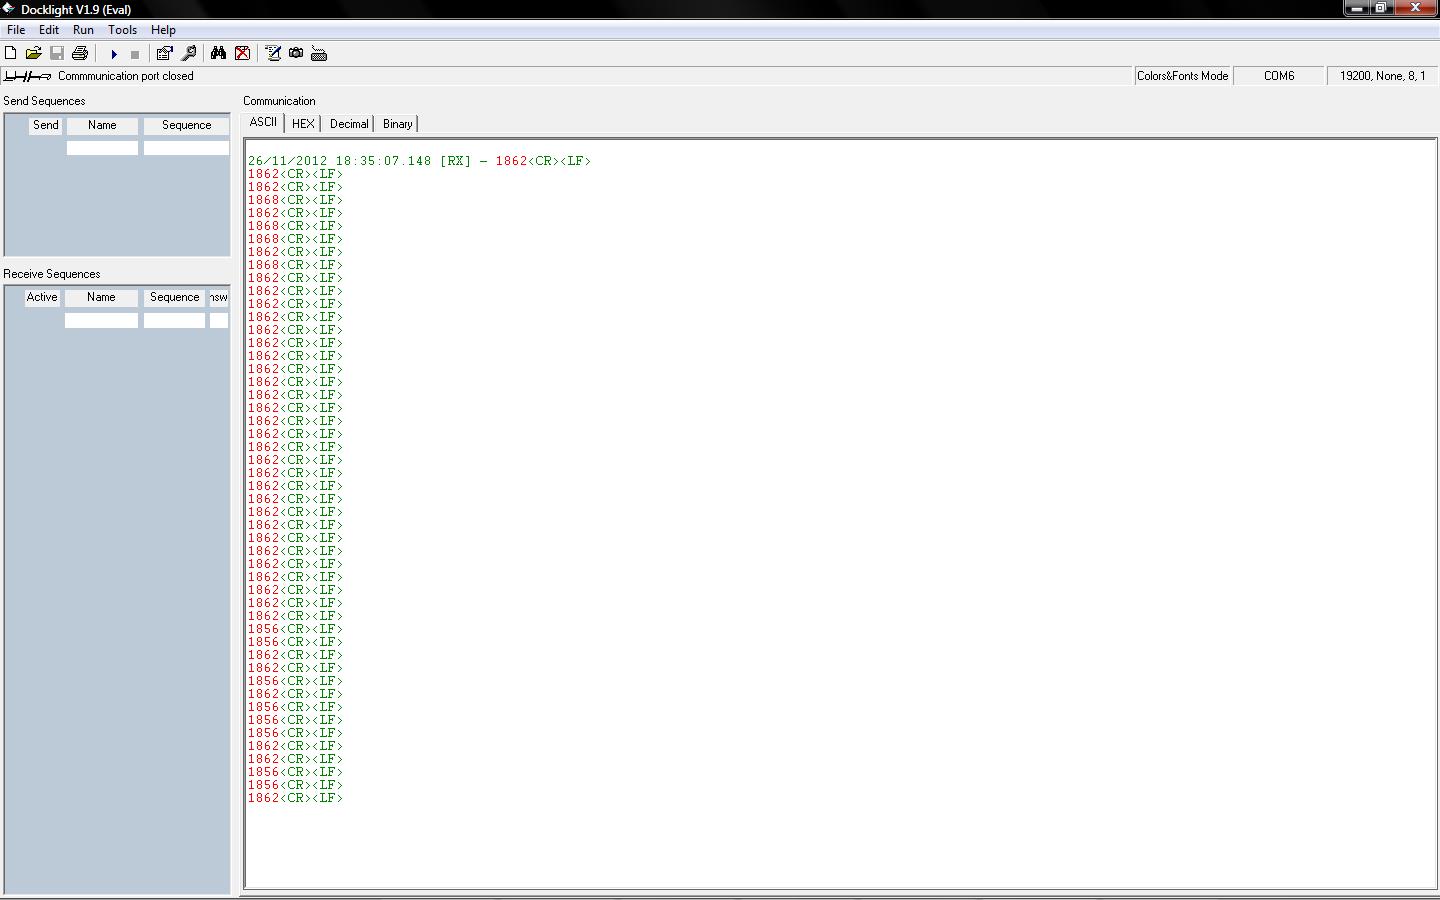Click empty Name cell in Send Sequences
1440x900 pixels.
(x=102, y=148)
